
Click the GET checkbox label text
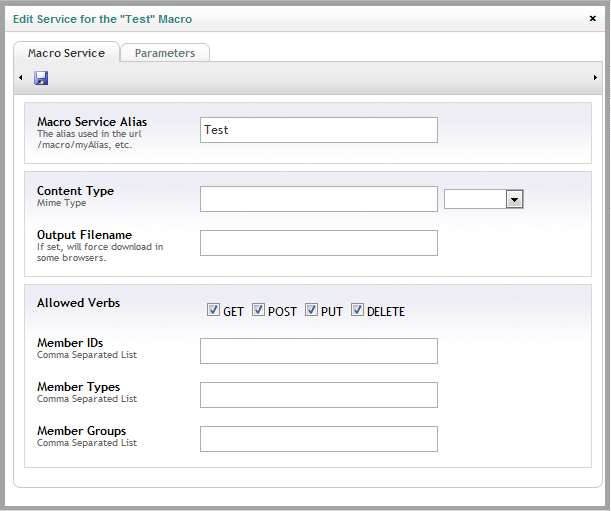(233, 312)
